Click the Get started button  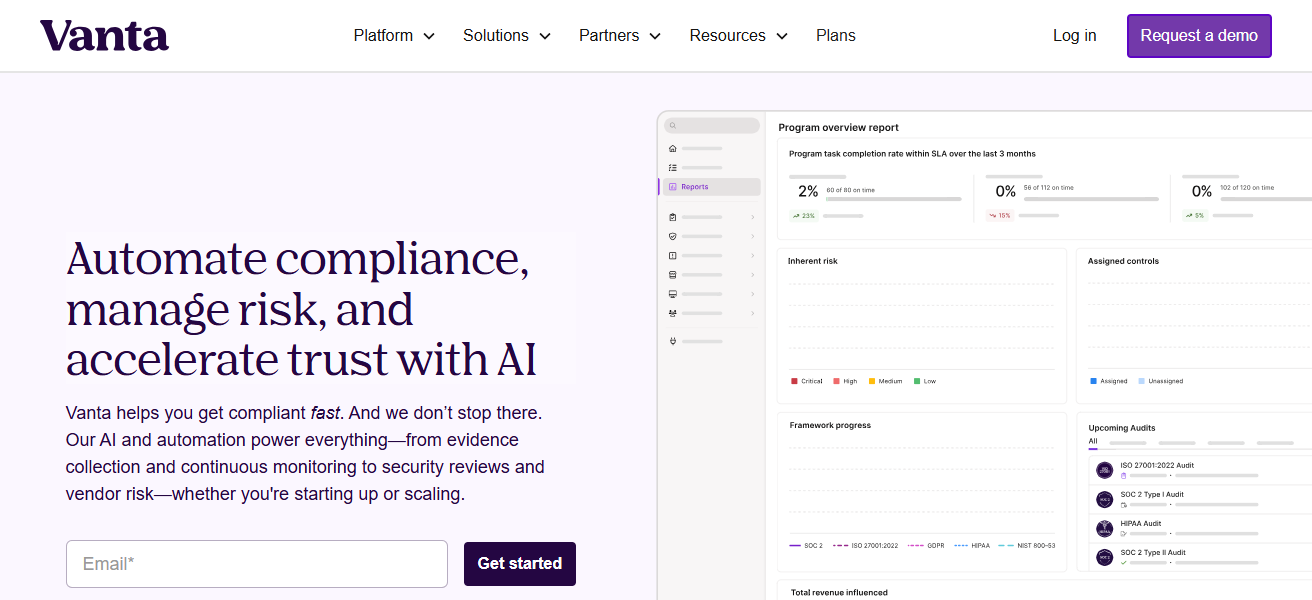(x=519, y=564)
